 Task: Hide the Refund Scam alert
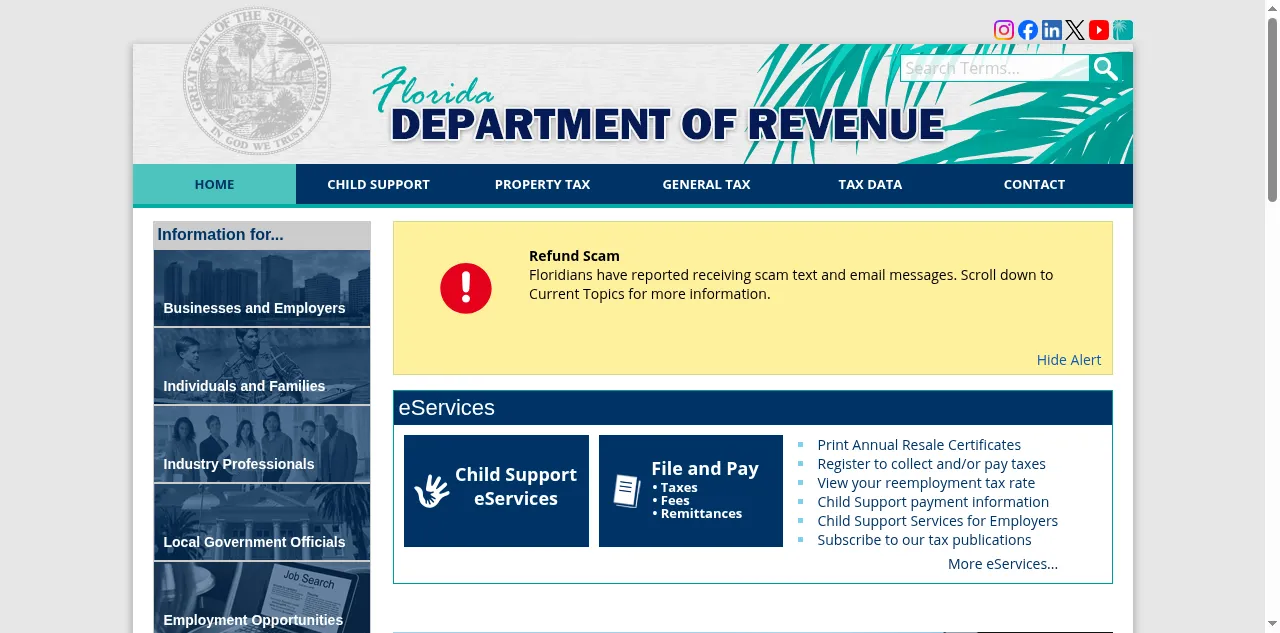pos(1069,360)
